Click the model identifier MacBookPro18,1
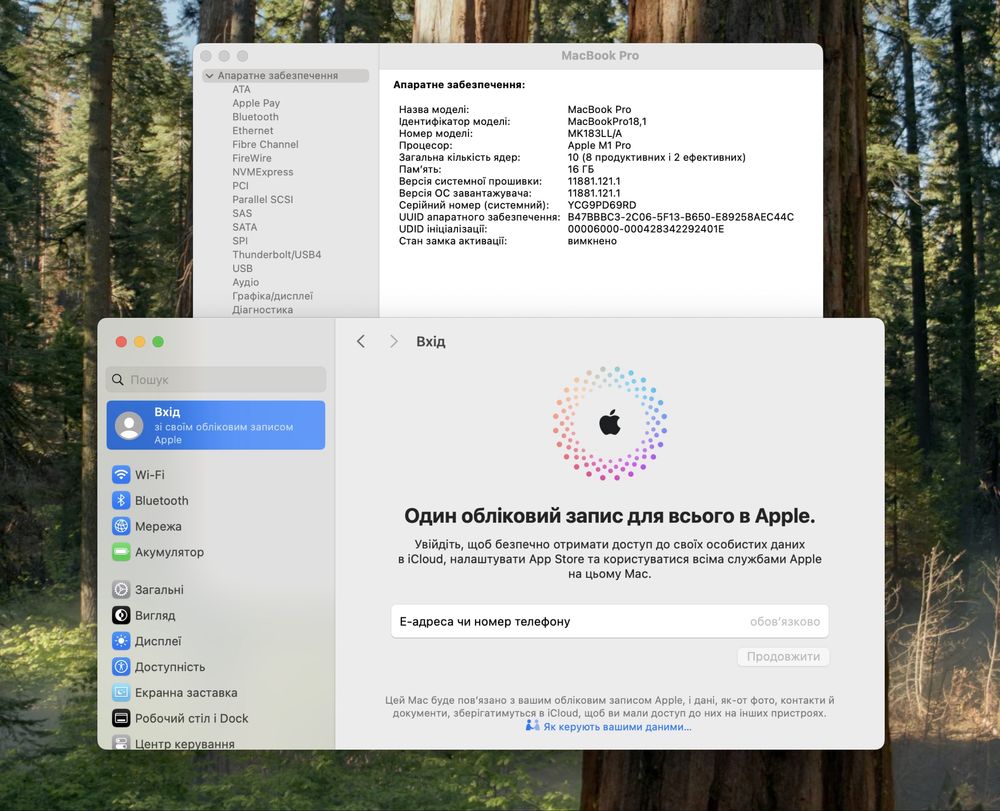This screenshot has height=811, width=1000. point(607,121)
